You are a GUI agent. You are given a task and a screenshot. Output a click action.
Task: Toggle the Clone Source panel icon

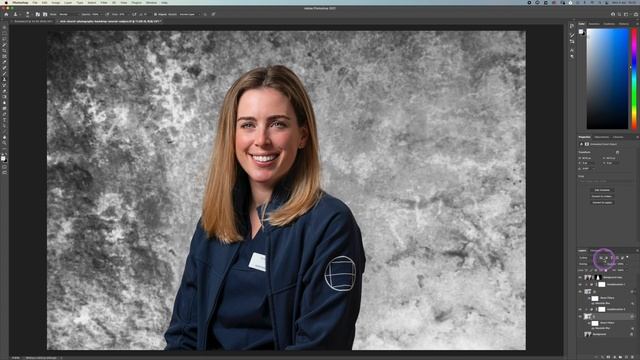point(45,14)
